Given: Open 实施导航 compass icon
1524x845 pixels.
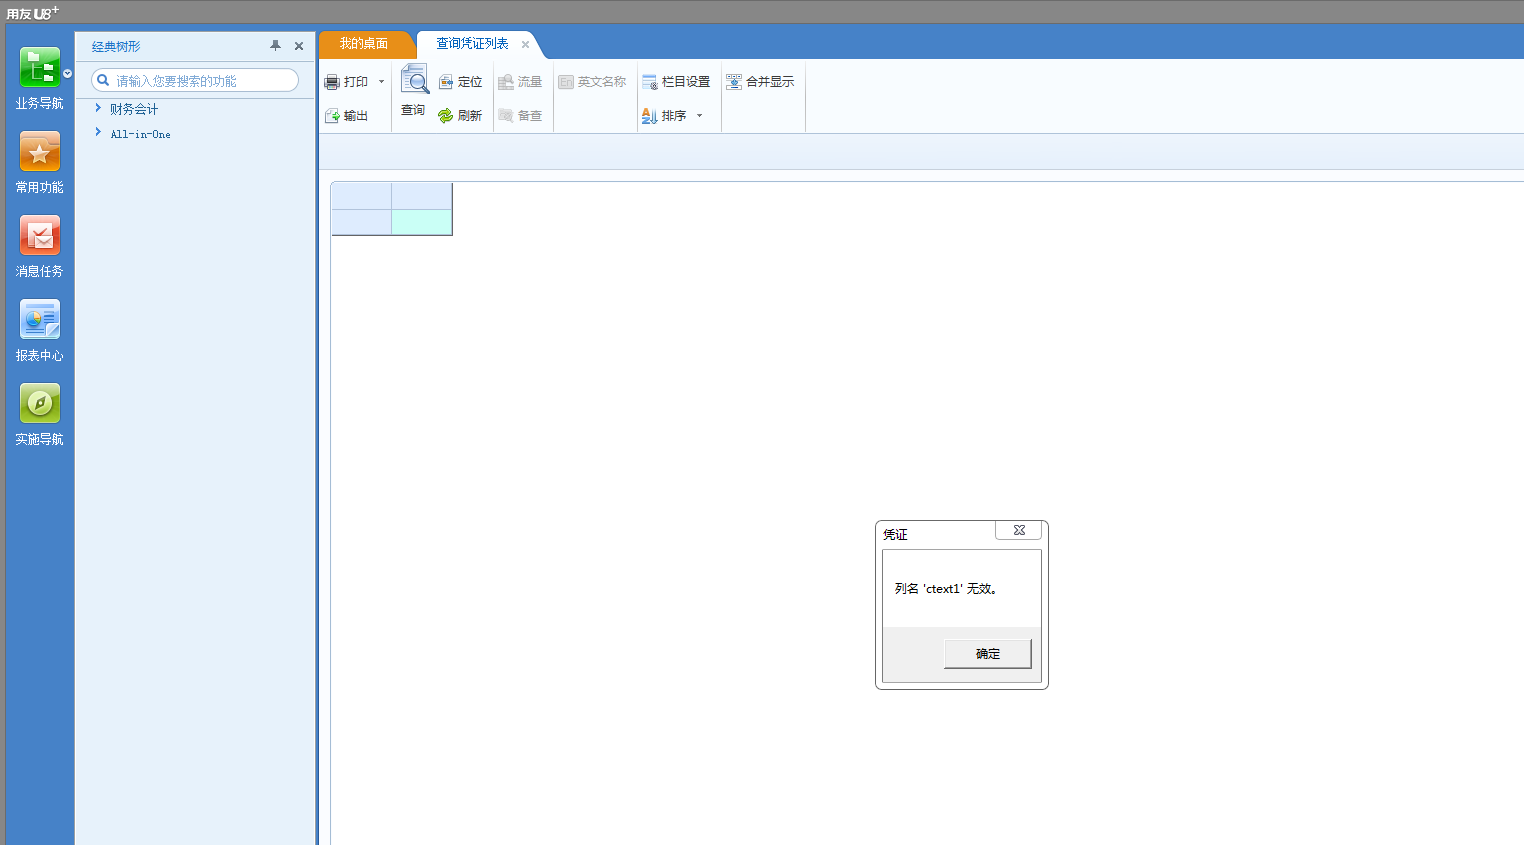Looking at the screenshot, I should coord(39,414).
